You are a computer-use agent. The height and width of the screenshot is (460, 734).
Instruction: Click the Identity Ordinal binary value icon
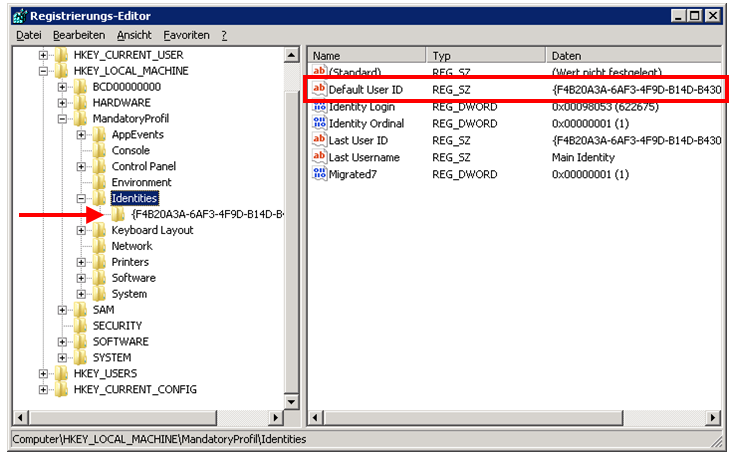[320, 124]
